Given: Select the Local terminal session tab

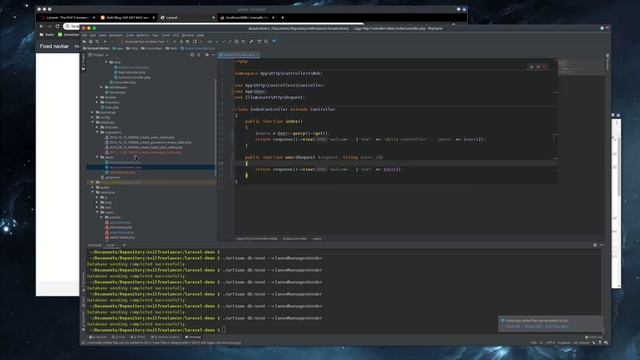Looking at the screenshot, I should [x=110, y=245].
